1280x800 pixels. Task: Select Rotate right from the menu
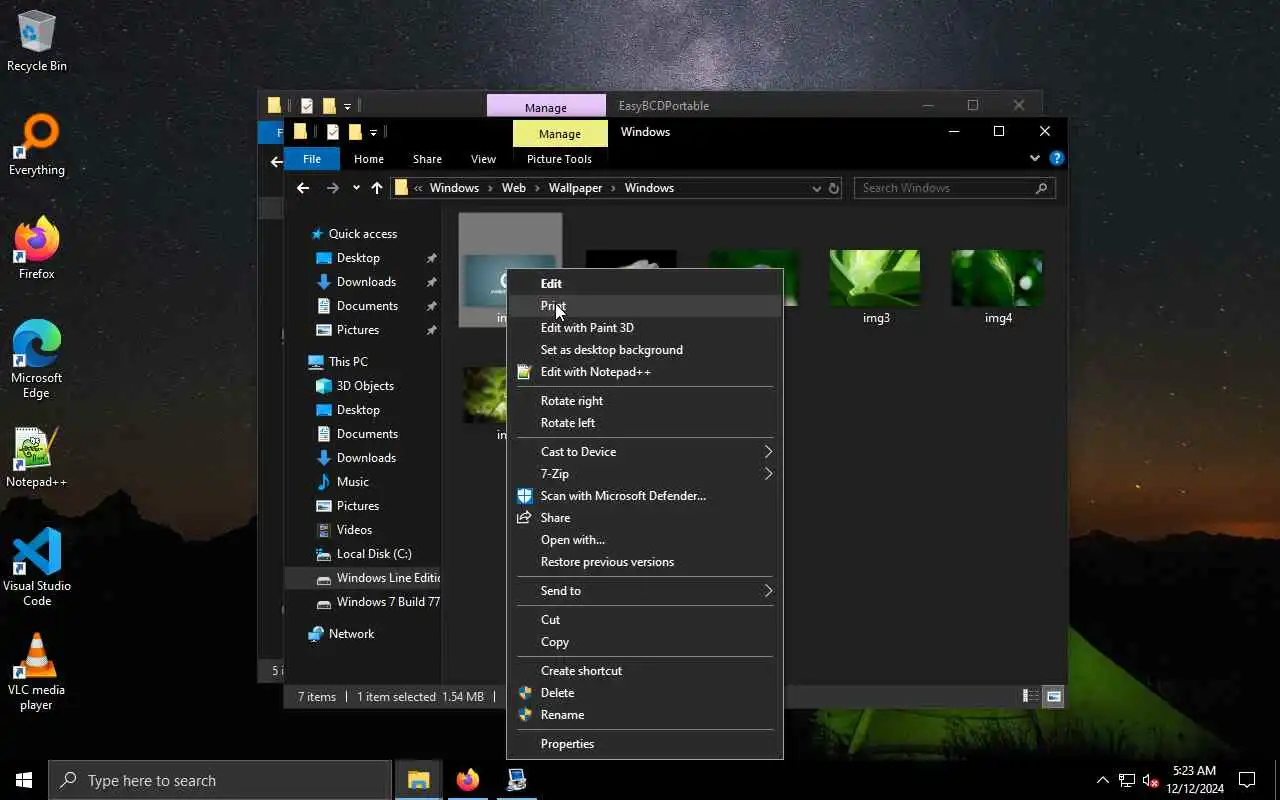click(x=645, y=401)
